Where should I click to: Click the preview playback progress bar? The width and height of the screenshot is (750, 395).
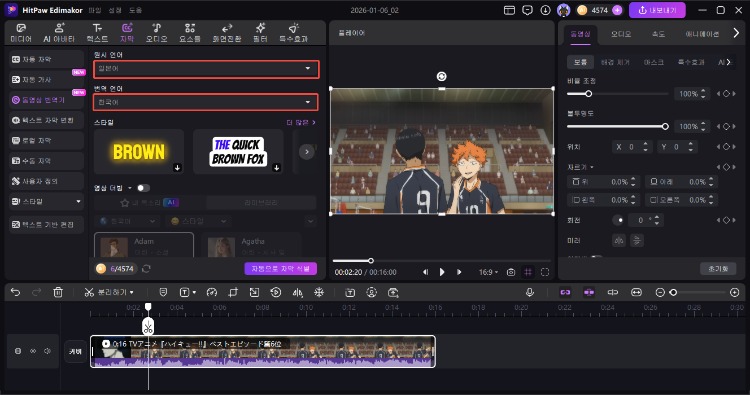click(441, 261)
